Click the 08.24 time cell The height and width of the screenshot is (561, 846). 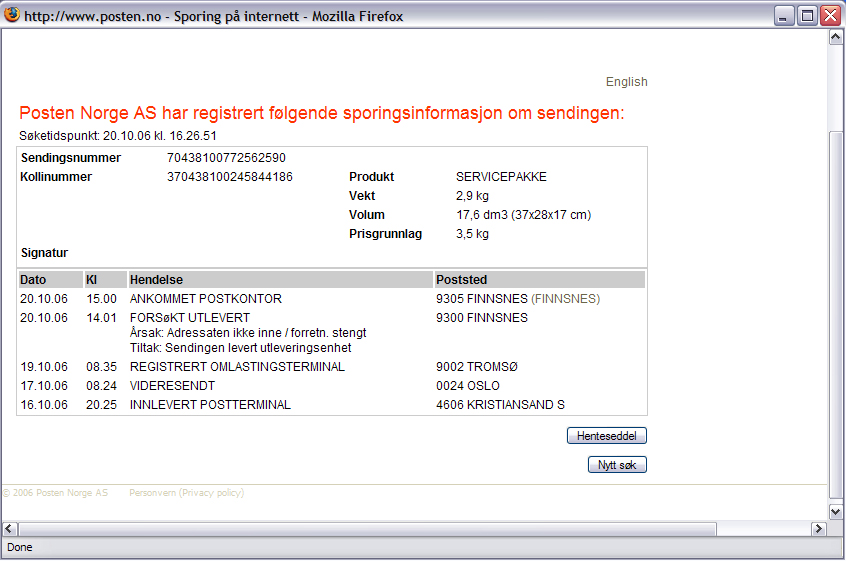click(101, 386)
